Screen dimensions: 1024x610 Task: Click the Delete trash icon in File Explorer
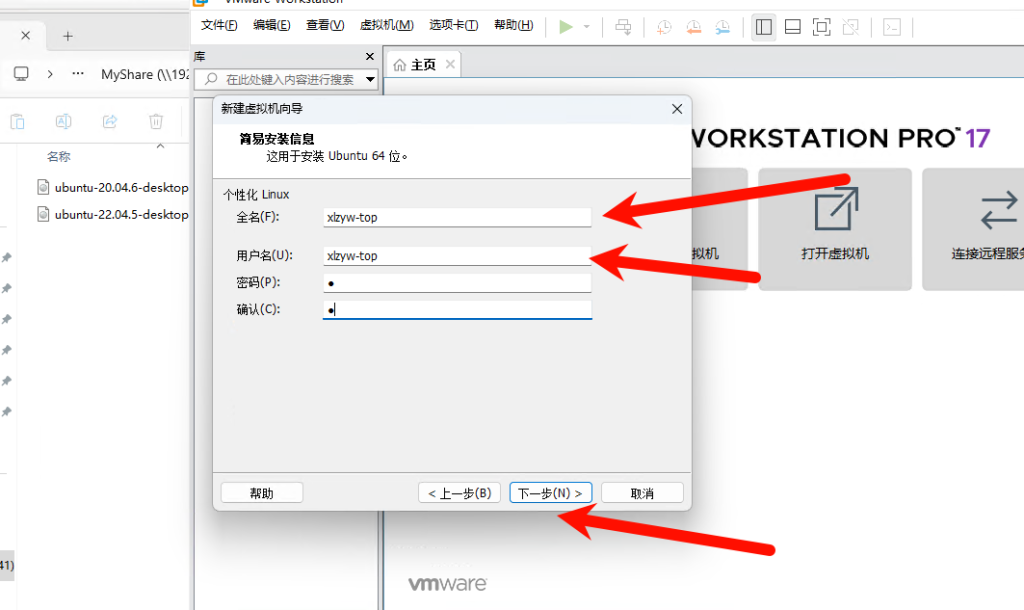155,121
